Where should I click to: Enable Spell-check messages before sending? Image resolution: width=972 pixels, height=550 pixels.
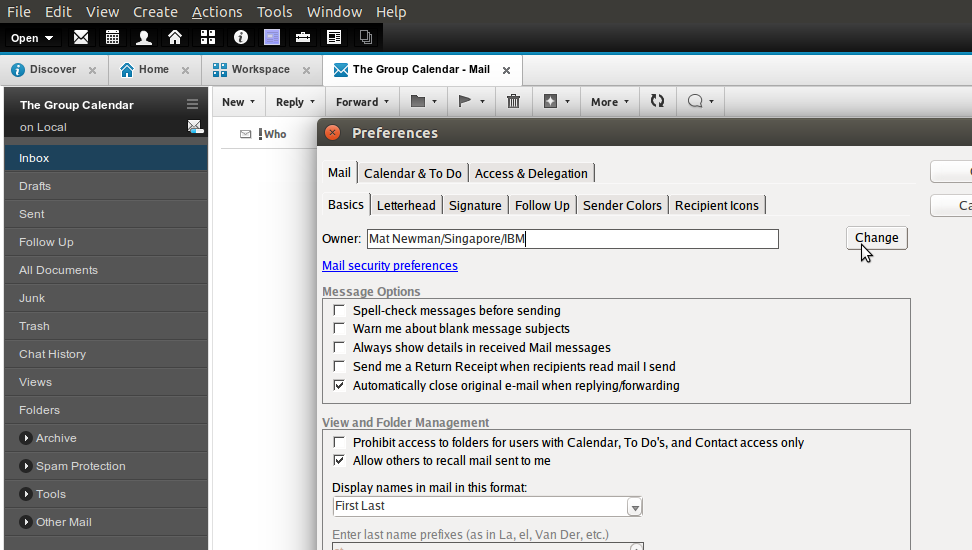tap(340, 311)
